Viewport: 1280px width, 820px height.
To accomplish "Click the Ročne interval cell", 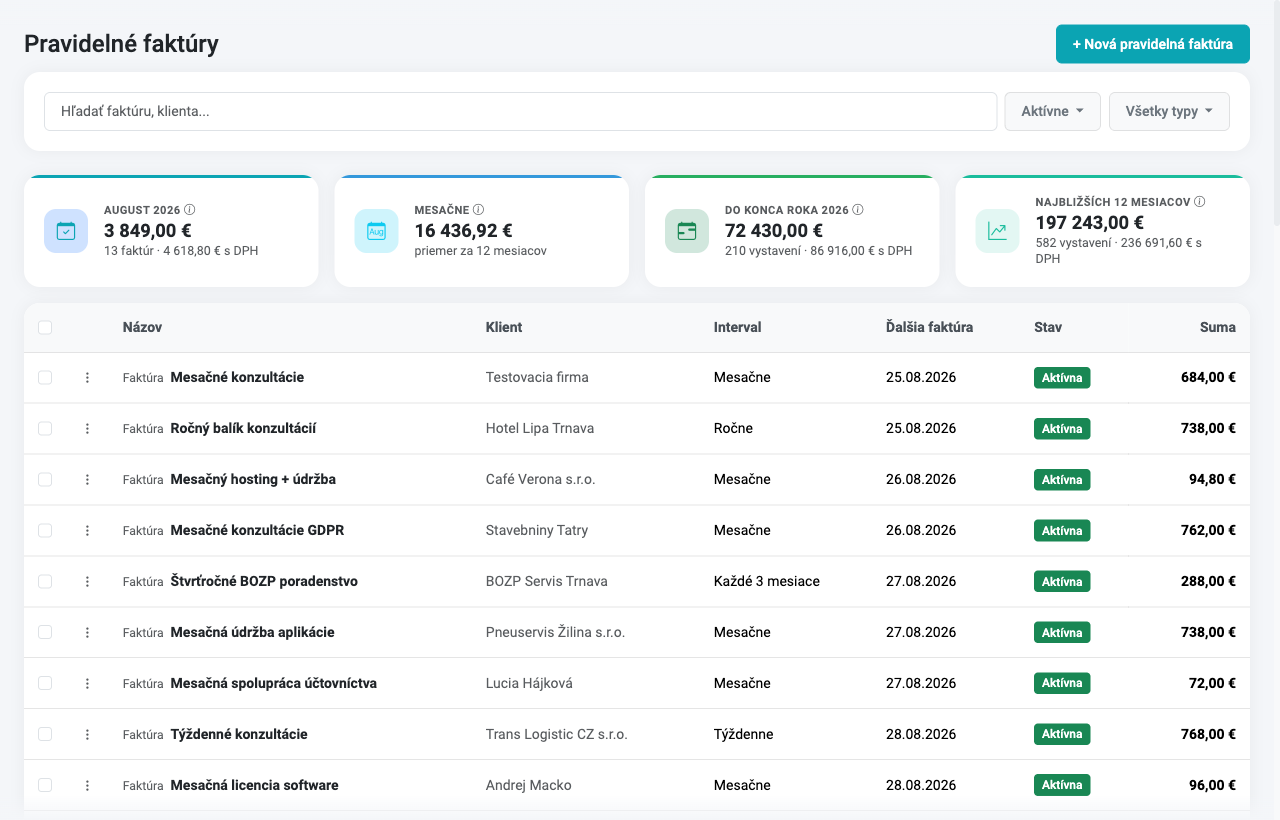I will point(733,429).
